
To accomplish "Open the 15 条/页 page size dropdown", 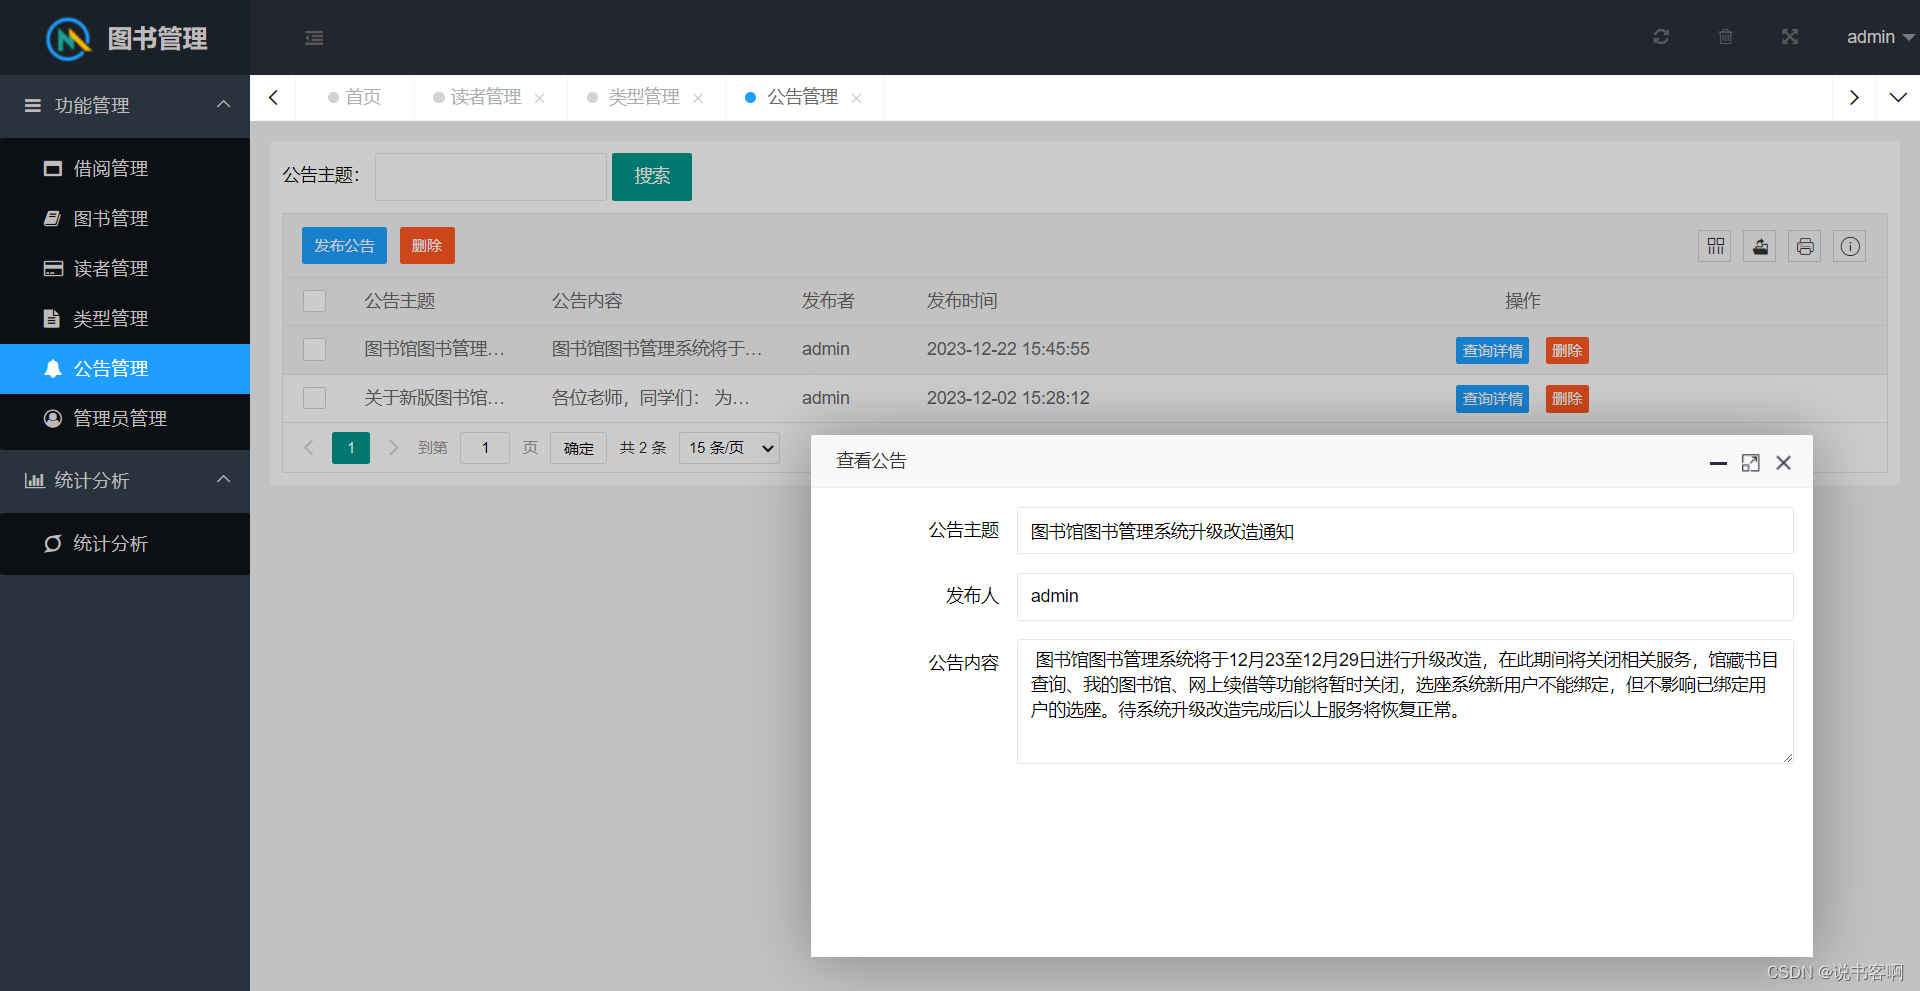I will tap(729, 448).
